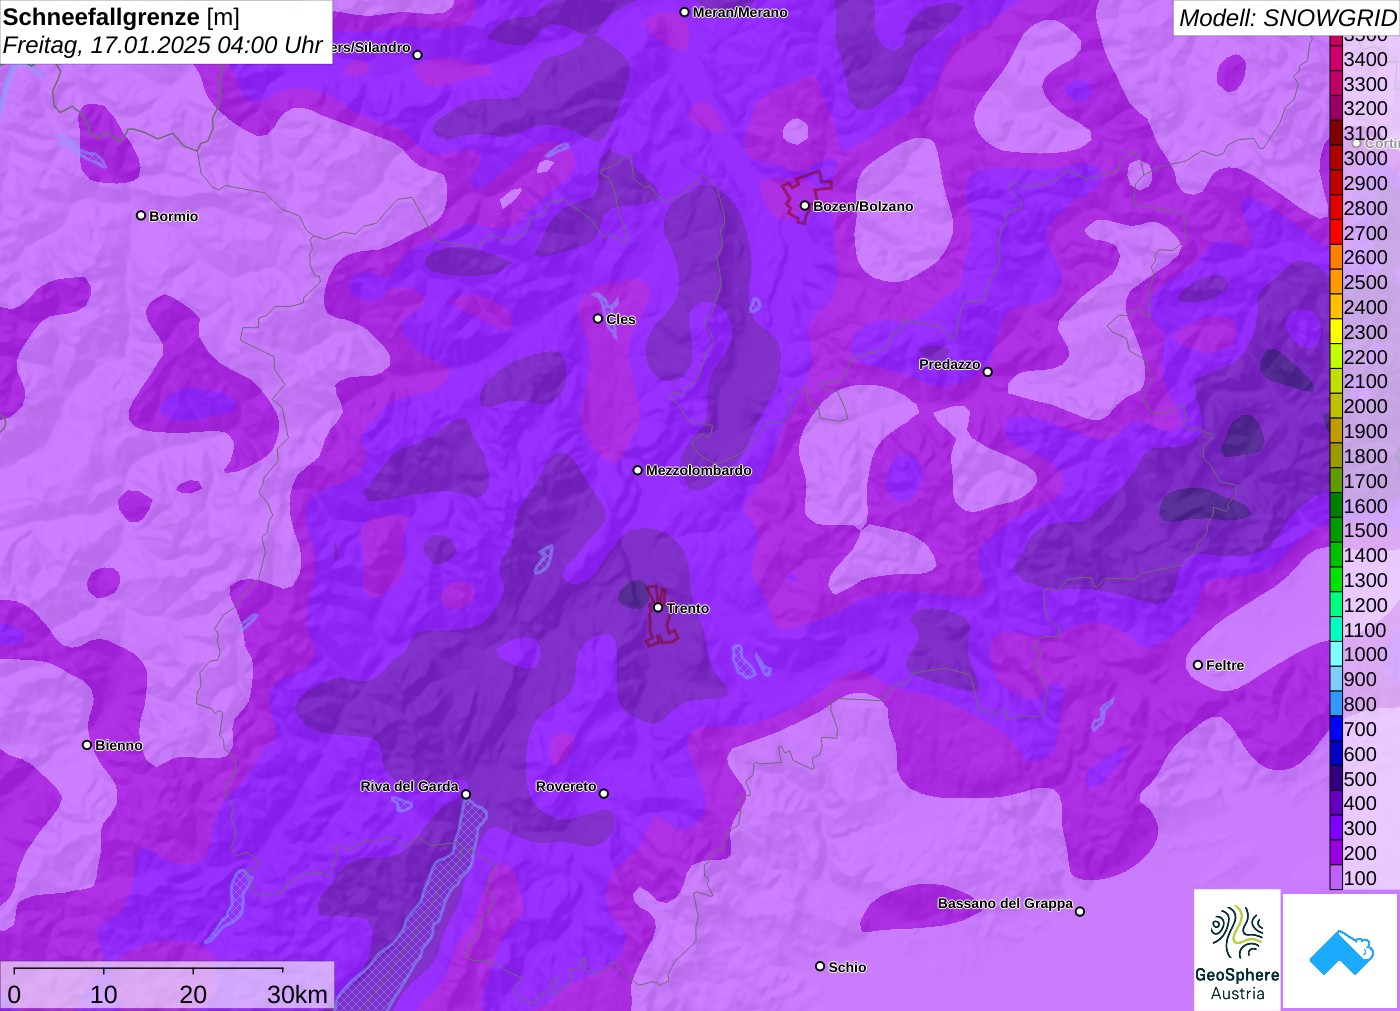Select the Bassano del Grappa marker dot

click(1080, 911)
